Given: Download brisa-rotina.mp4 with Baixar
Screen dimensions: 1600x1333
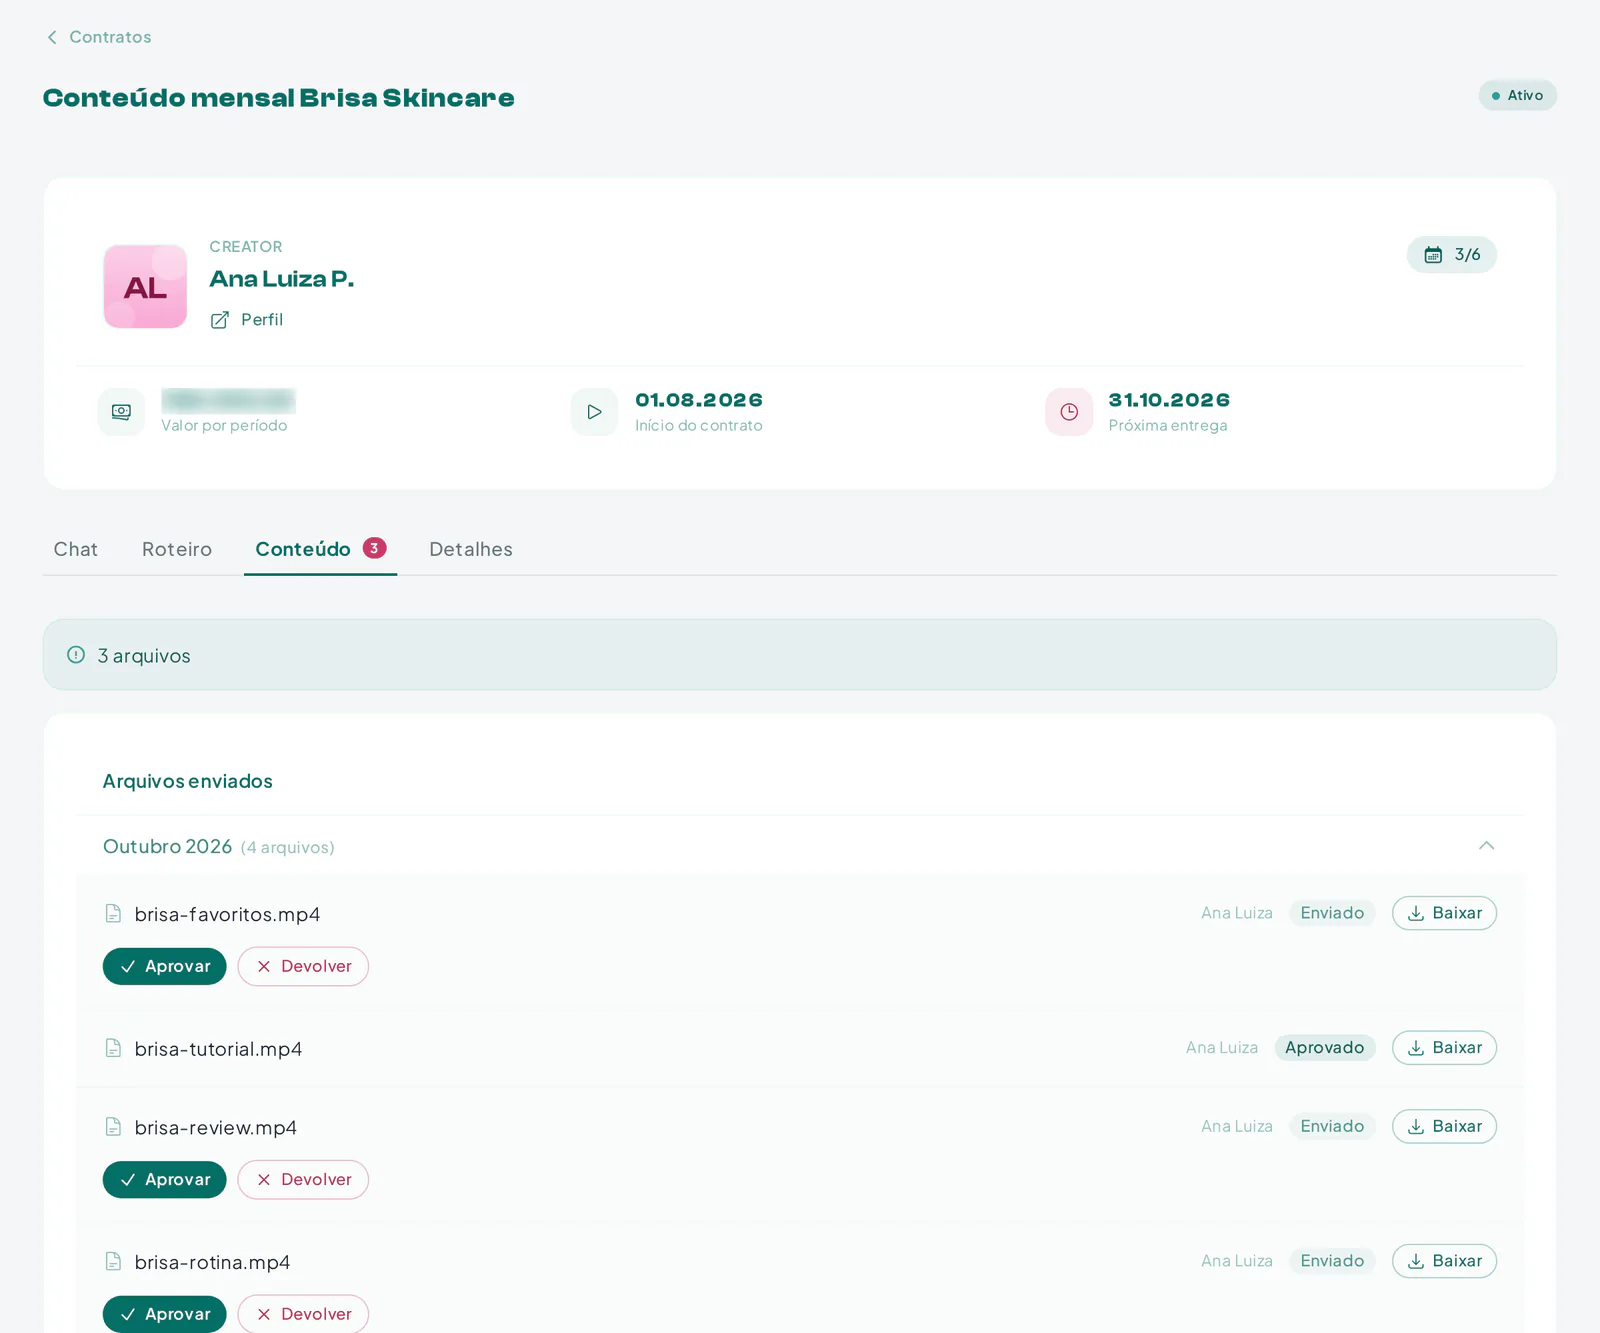Looking at the screenshot, I should [1444, 1261].
